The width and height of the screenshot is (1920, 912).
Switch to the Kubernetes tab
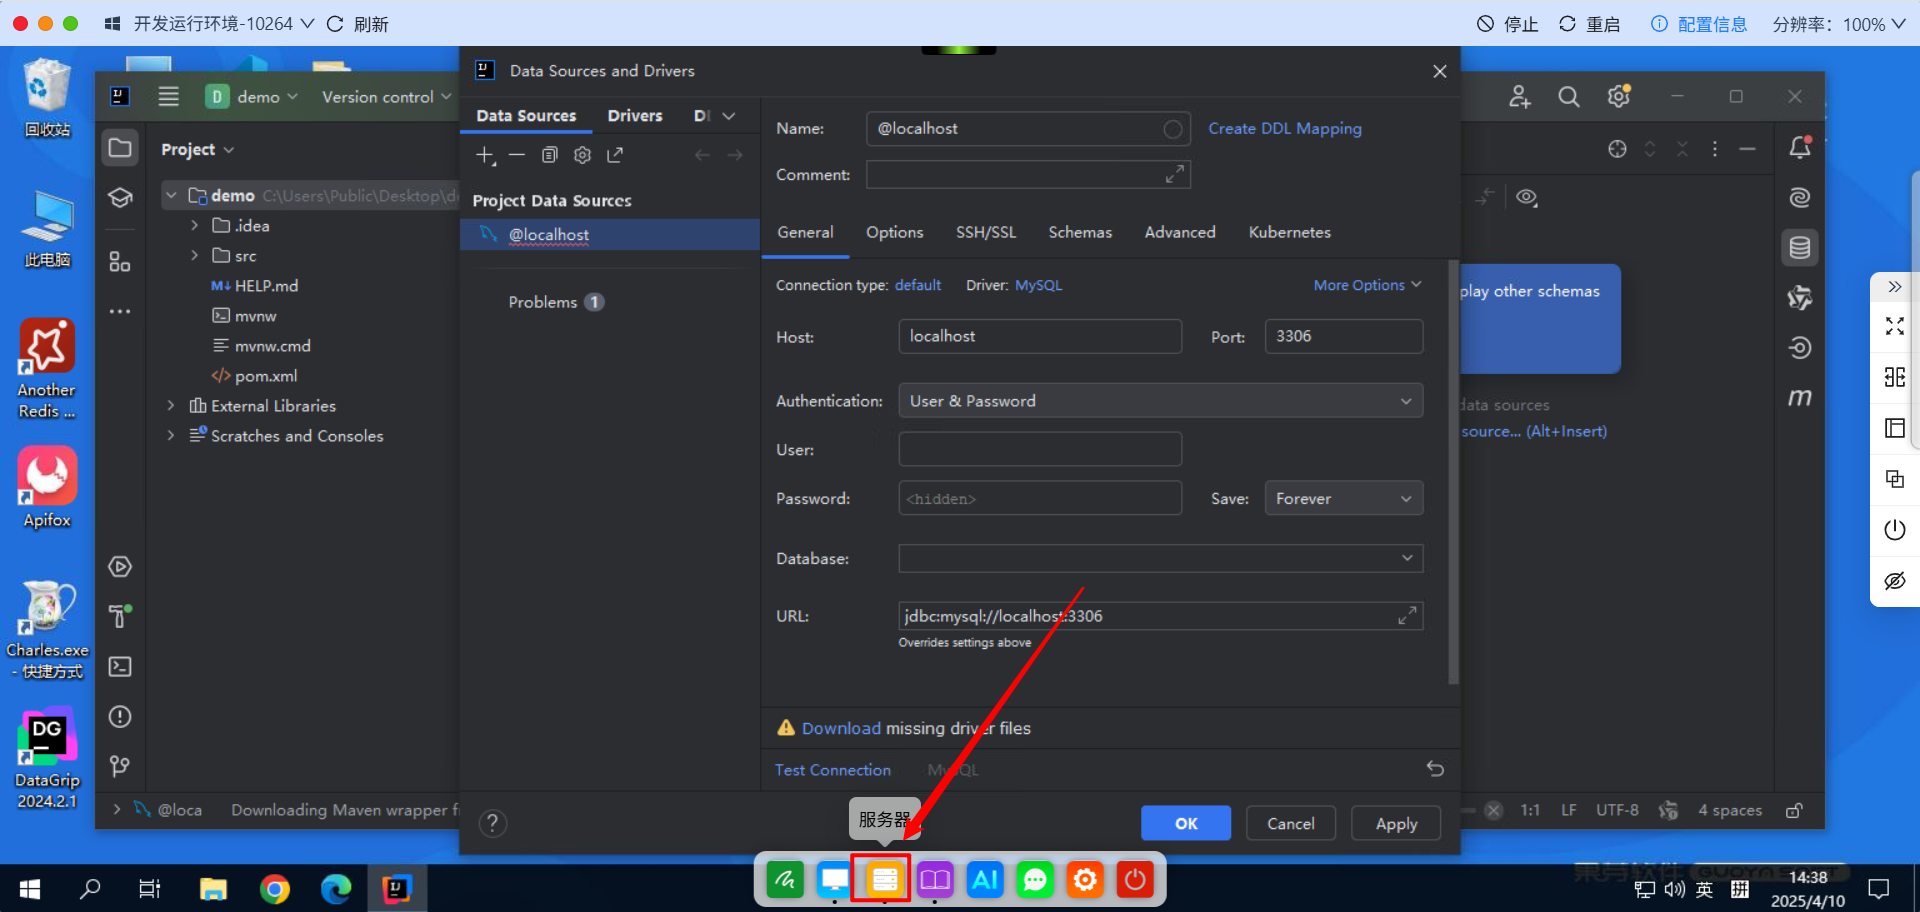[1290, 232]
